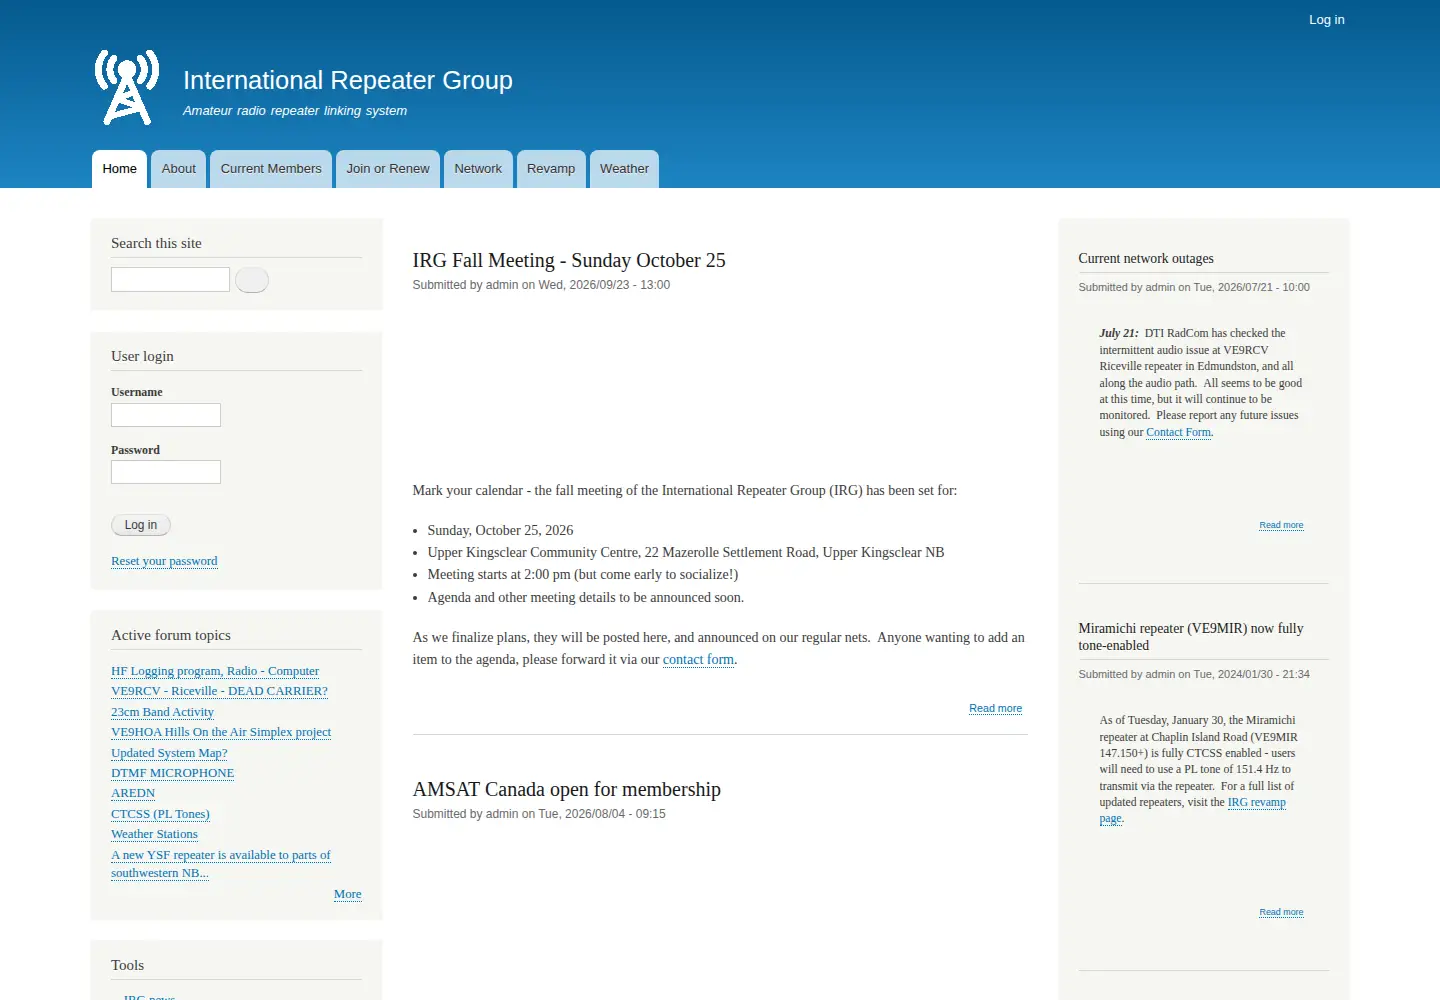The width and height of the screenshot is (1440, 1000).
Task: Click Read more under Miramichi repeater post
Action: click(x=1281, y=912)
